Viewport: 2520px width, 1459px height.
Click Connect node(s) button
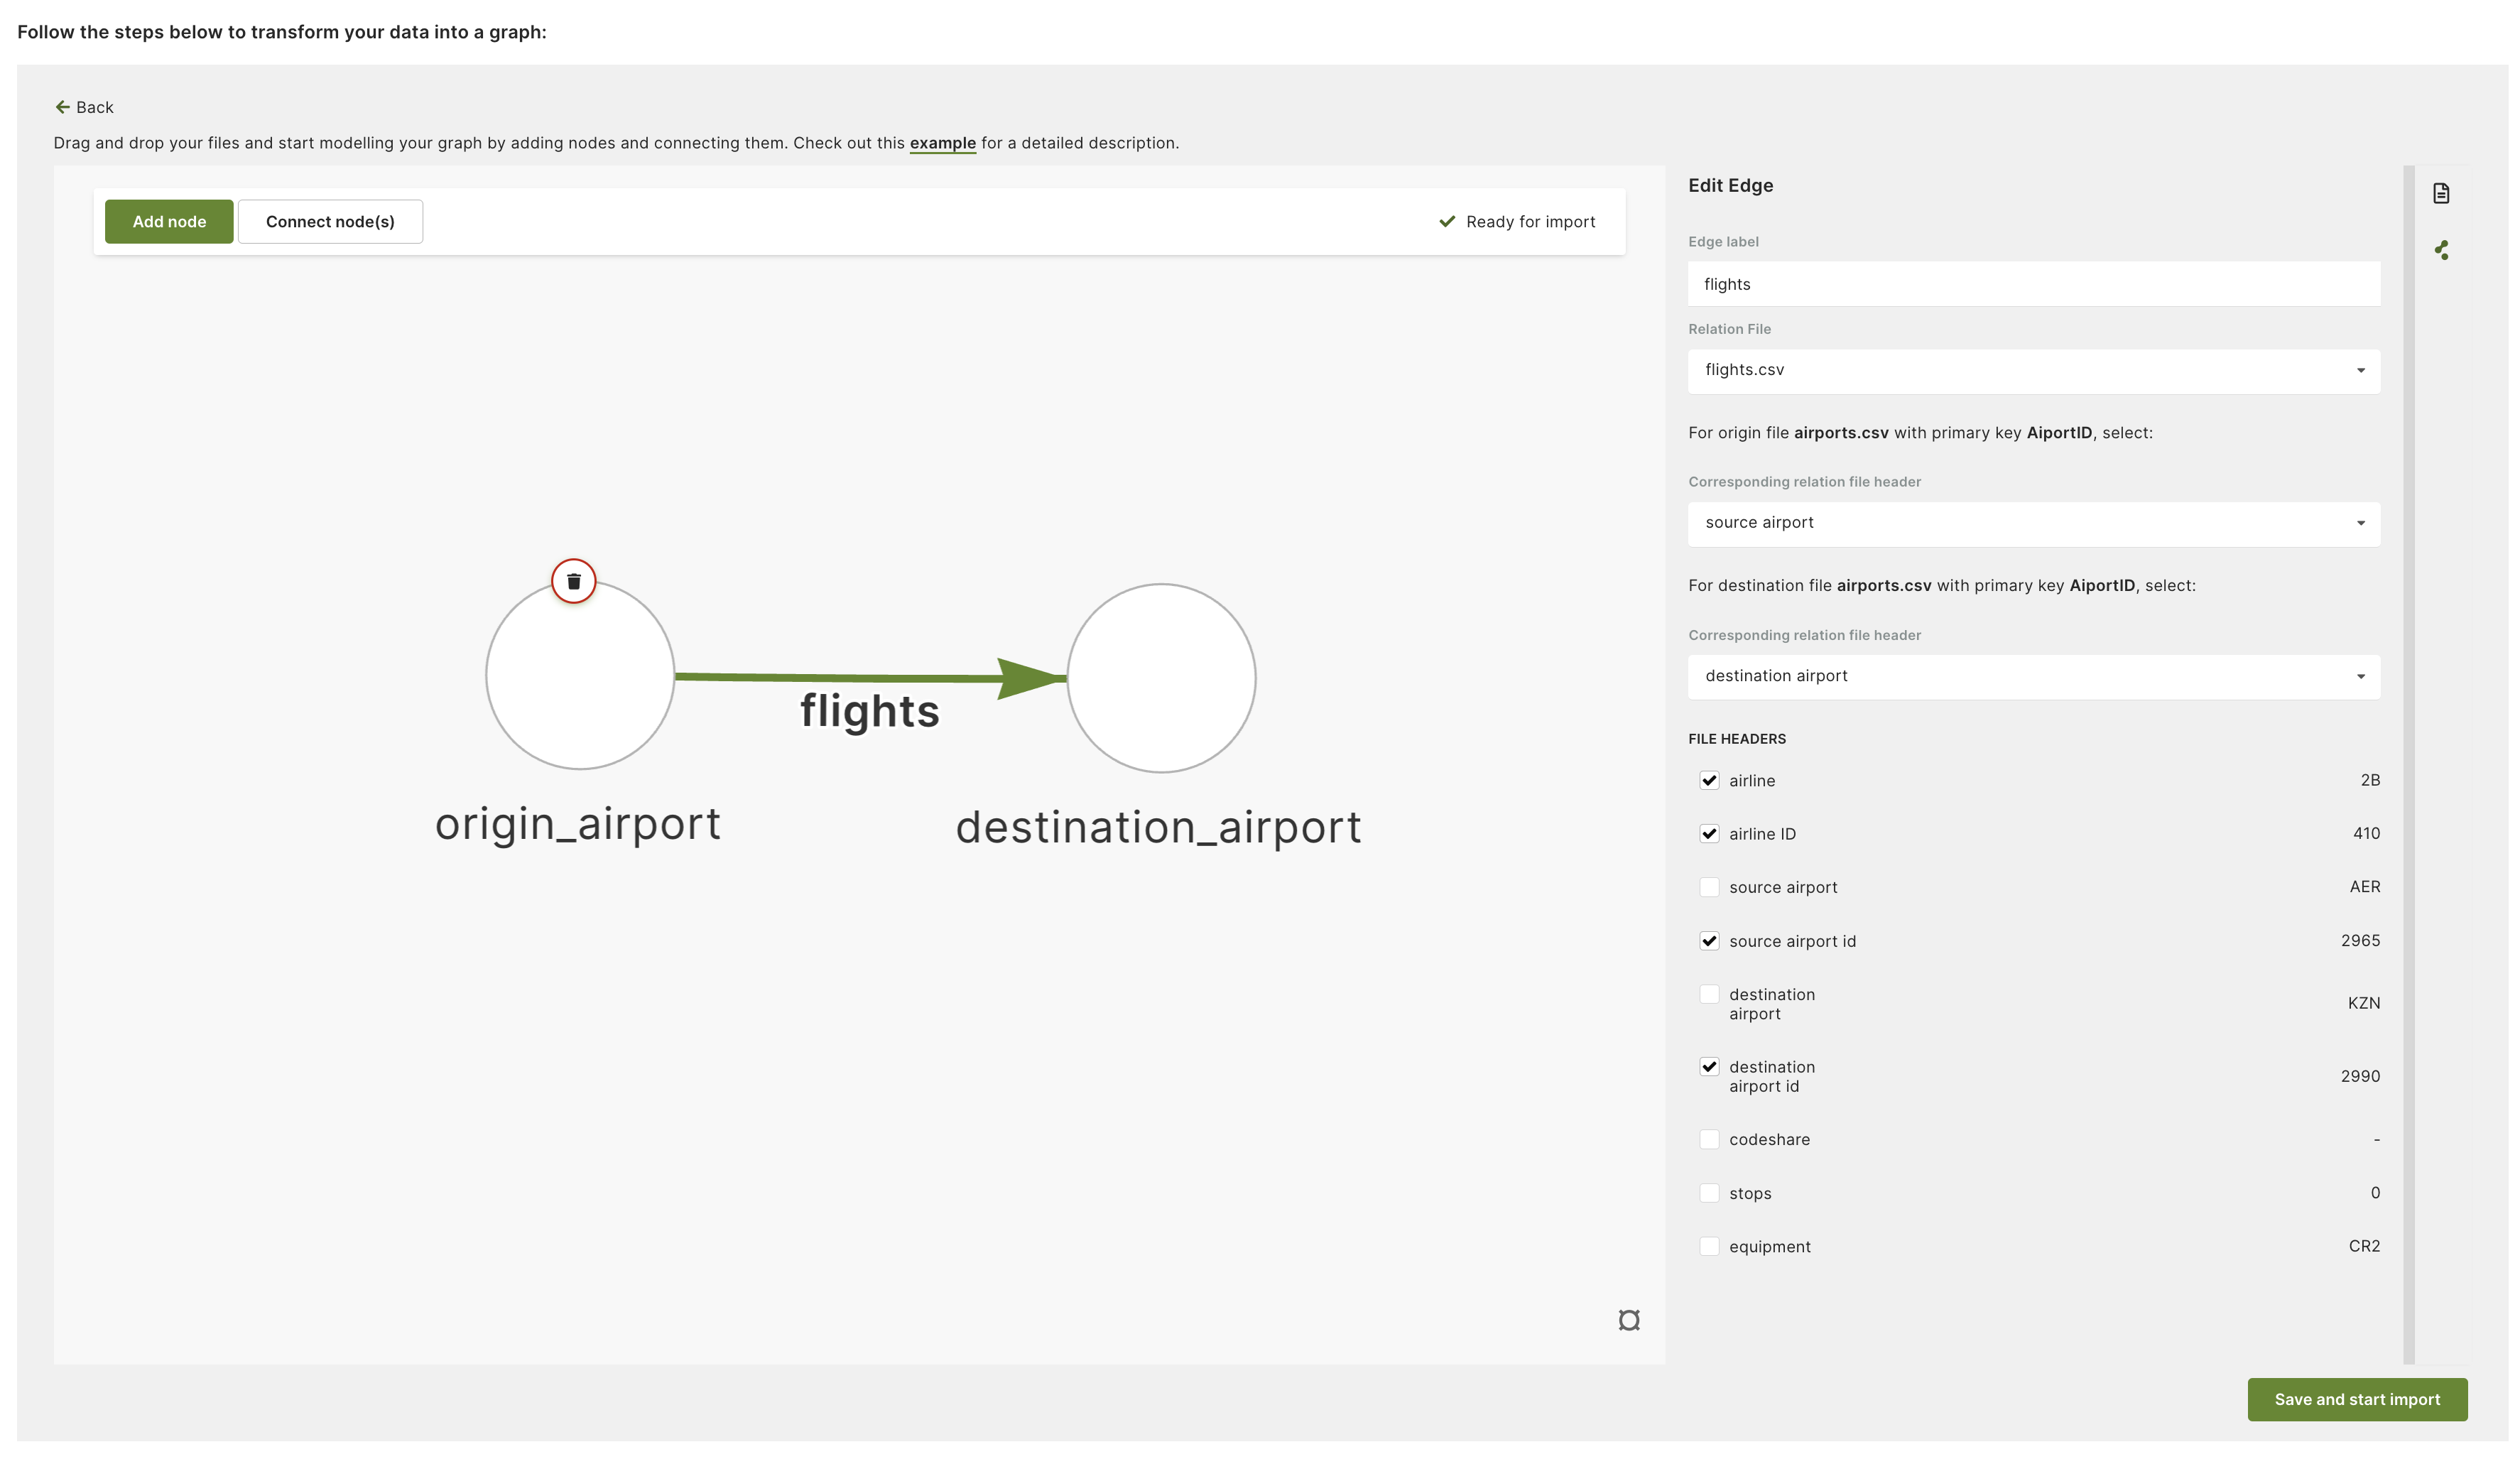(330, 221)
